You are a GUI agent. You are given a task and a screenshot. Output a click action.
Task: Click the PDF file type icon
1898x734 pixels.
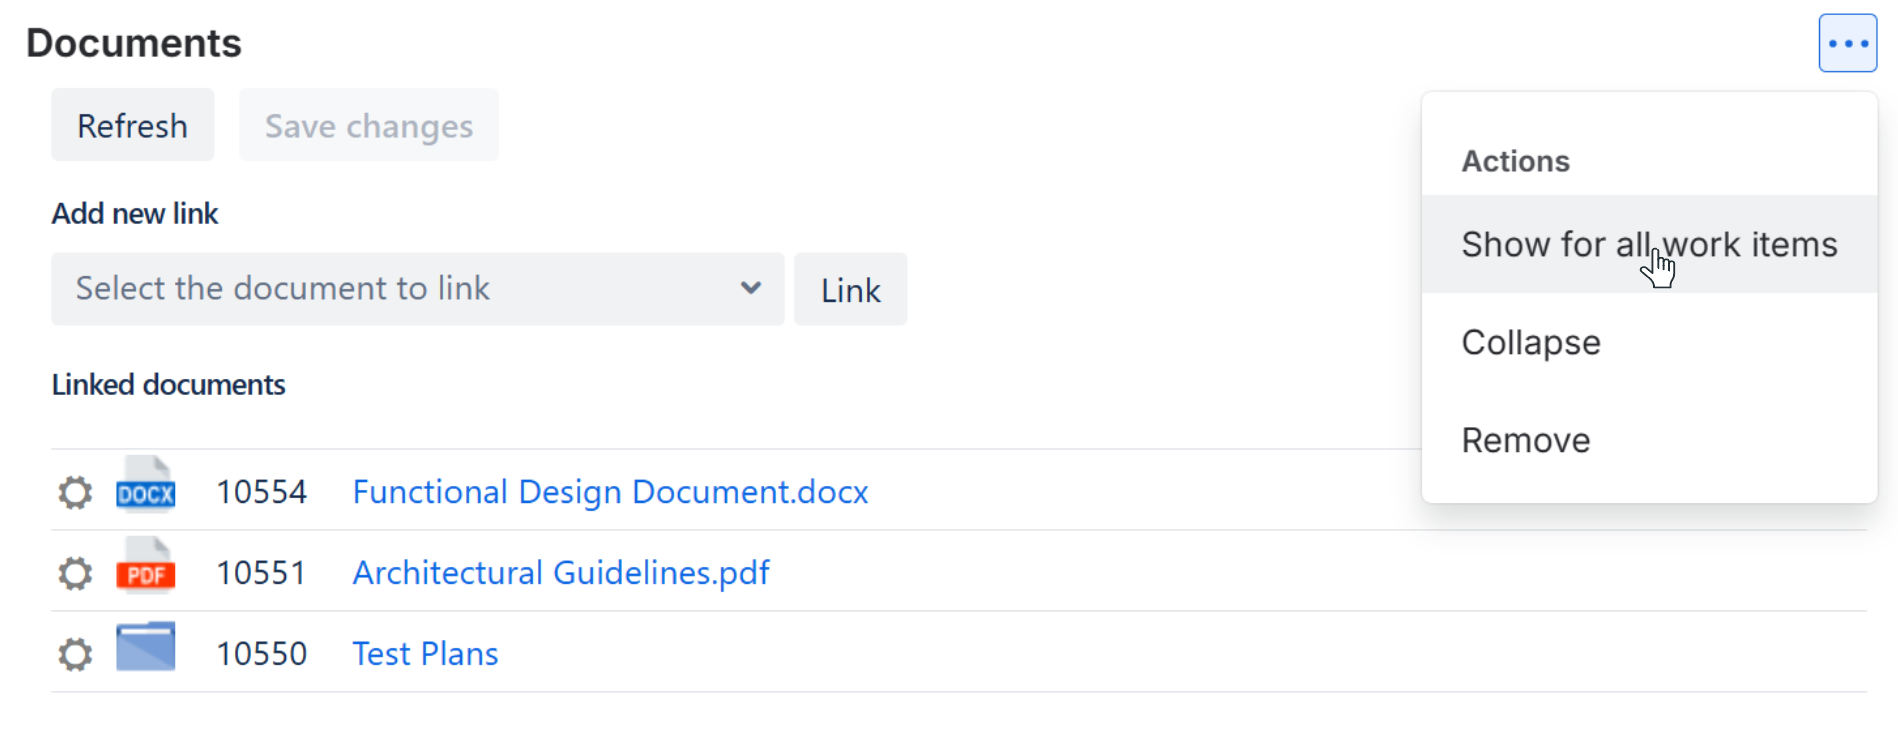pos(146,568)
